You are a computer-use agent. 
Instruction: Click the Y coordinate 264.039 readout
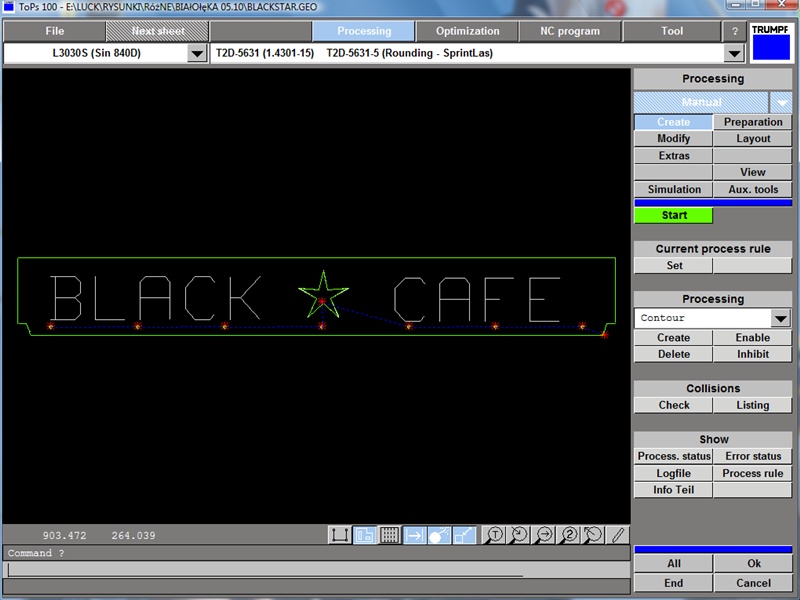[133, 536]
